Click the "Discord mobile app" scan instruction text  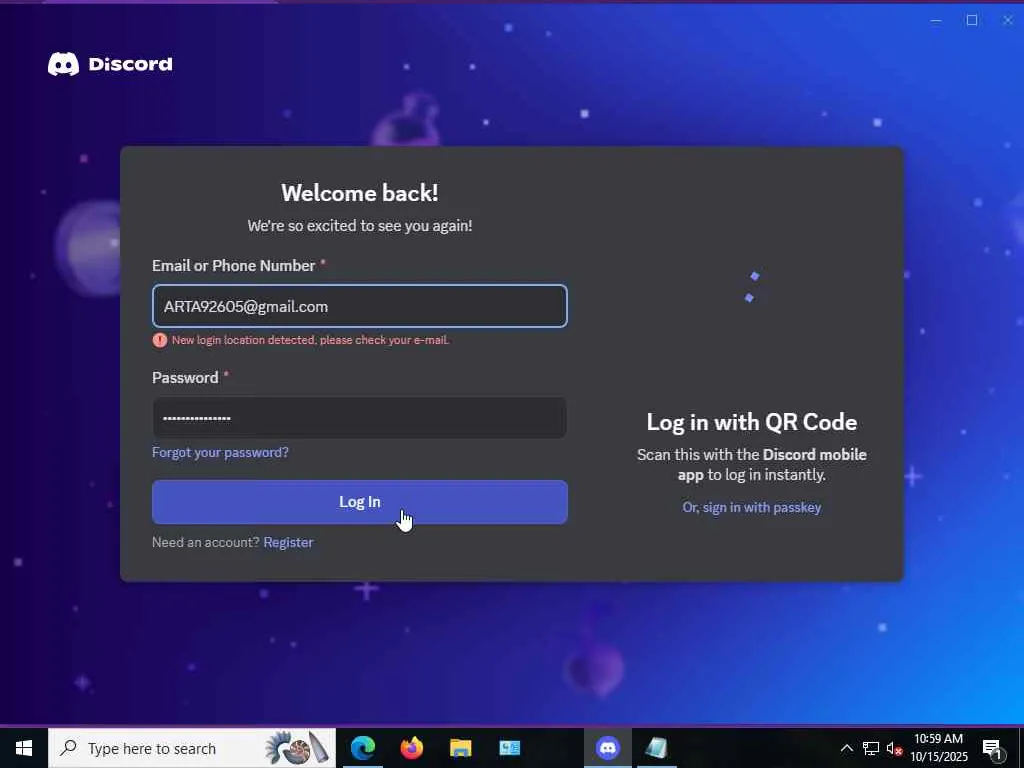(x=752, y=464)
